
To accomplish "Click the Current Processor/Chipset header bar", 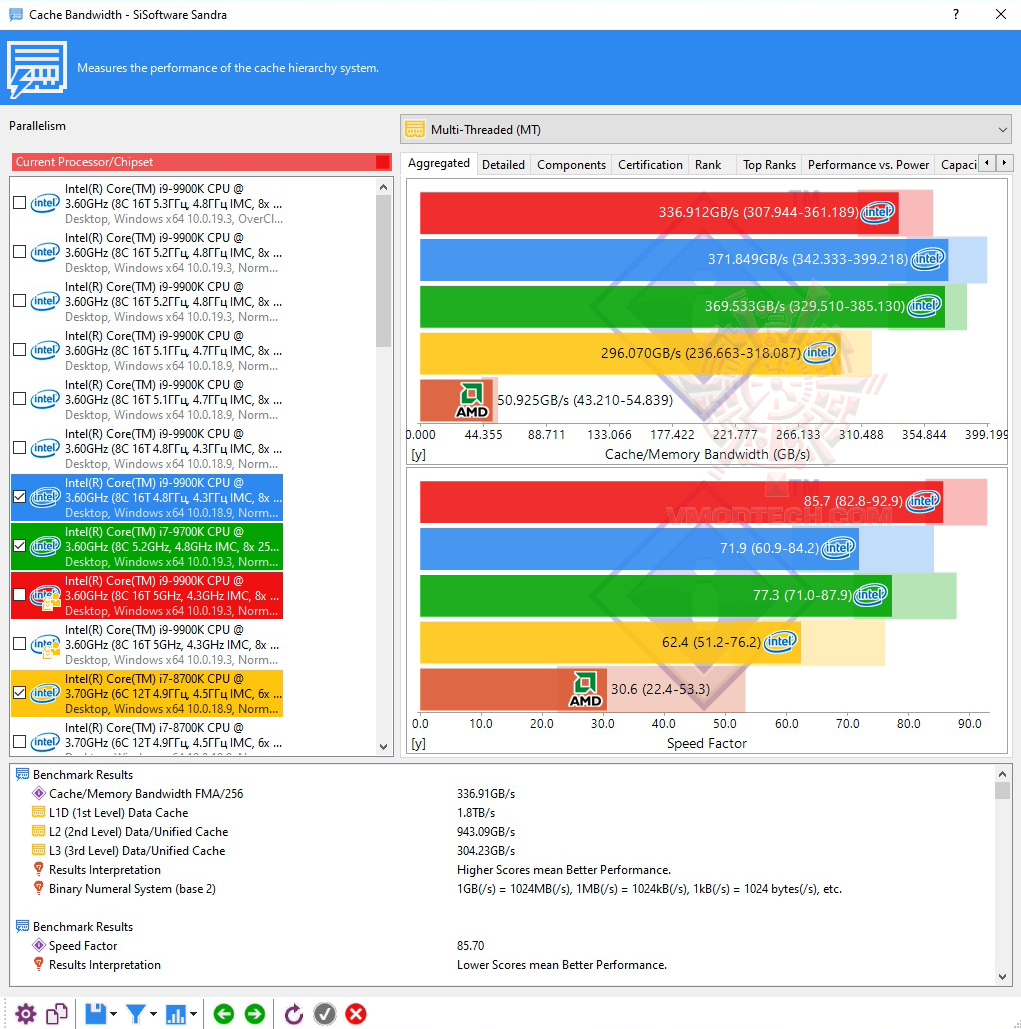I will point(201,161).
